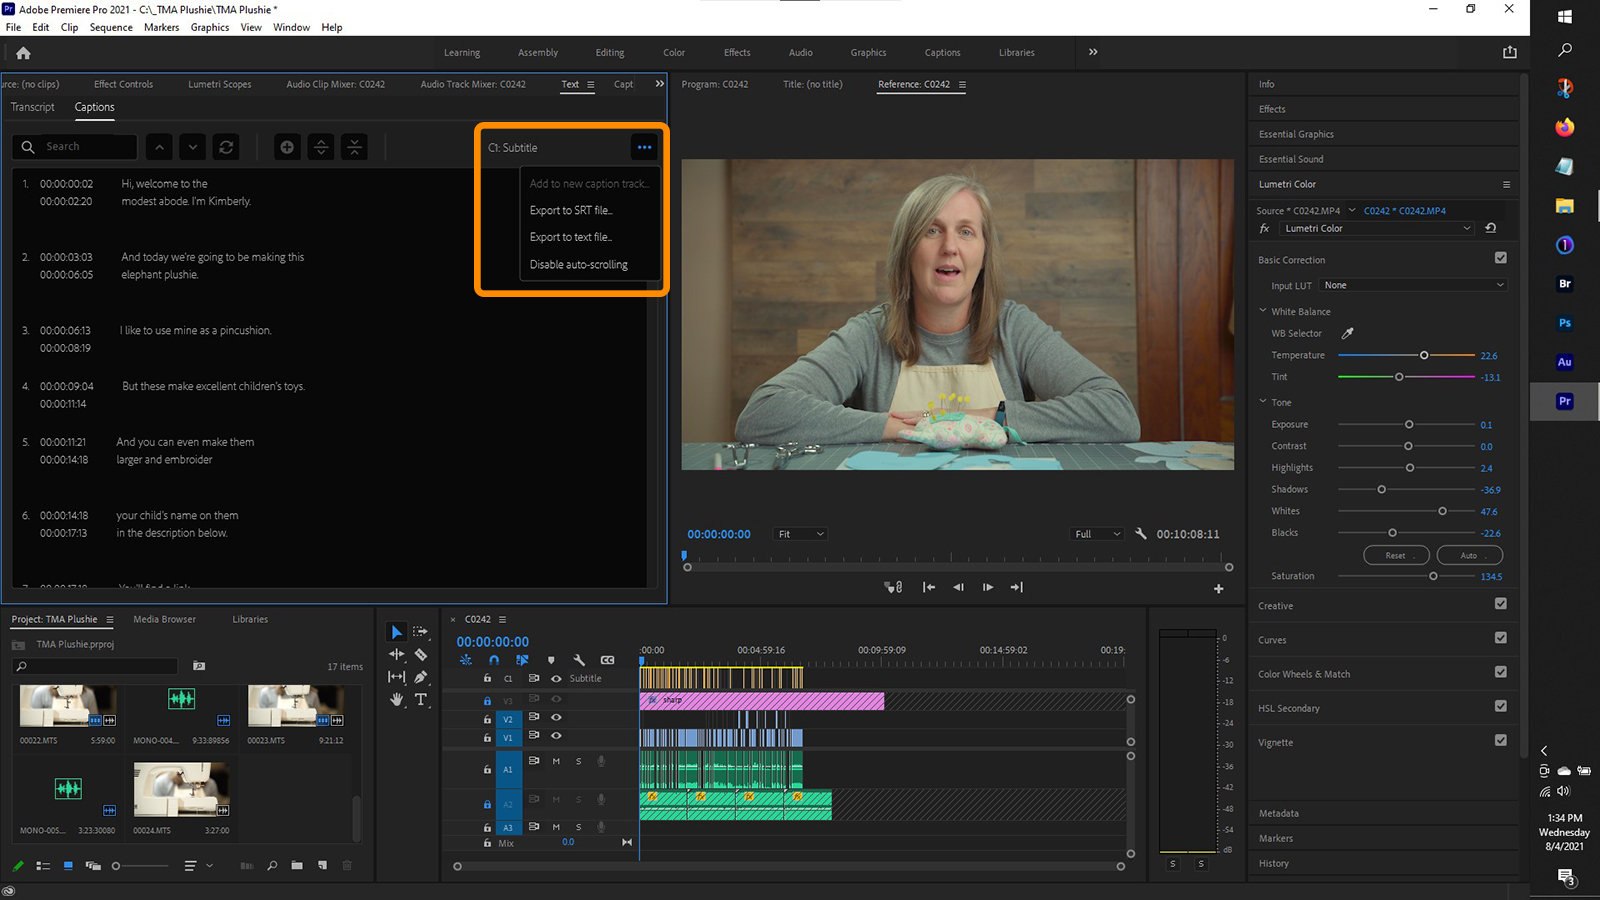Open Photoshop from the Windows taskbar
The height and width of the screenshot is (900, 1600).
[1564, 323]
